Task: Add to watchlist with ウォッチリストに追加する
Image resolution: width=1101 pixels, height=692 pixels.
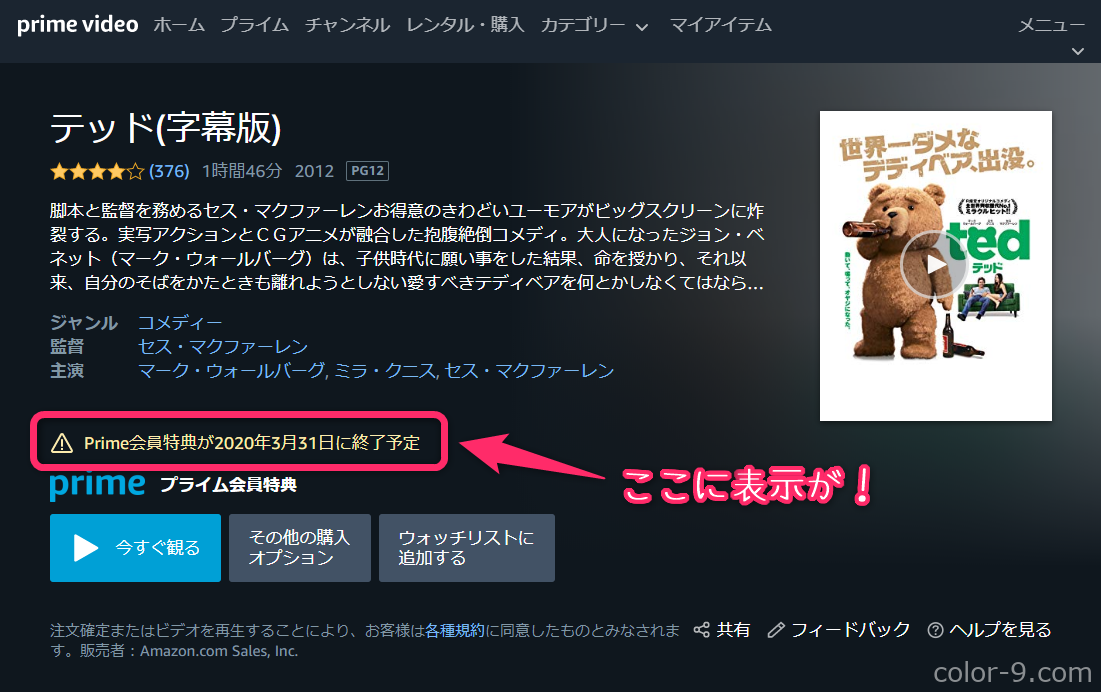Action: tap(467, 547)
